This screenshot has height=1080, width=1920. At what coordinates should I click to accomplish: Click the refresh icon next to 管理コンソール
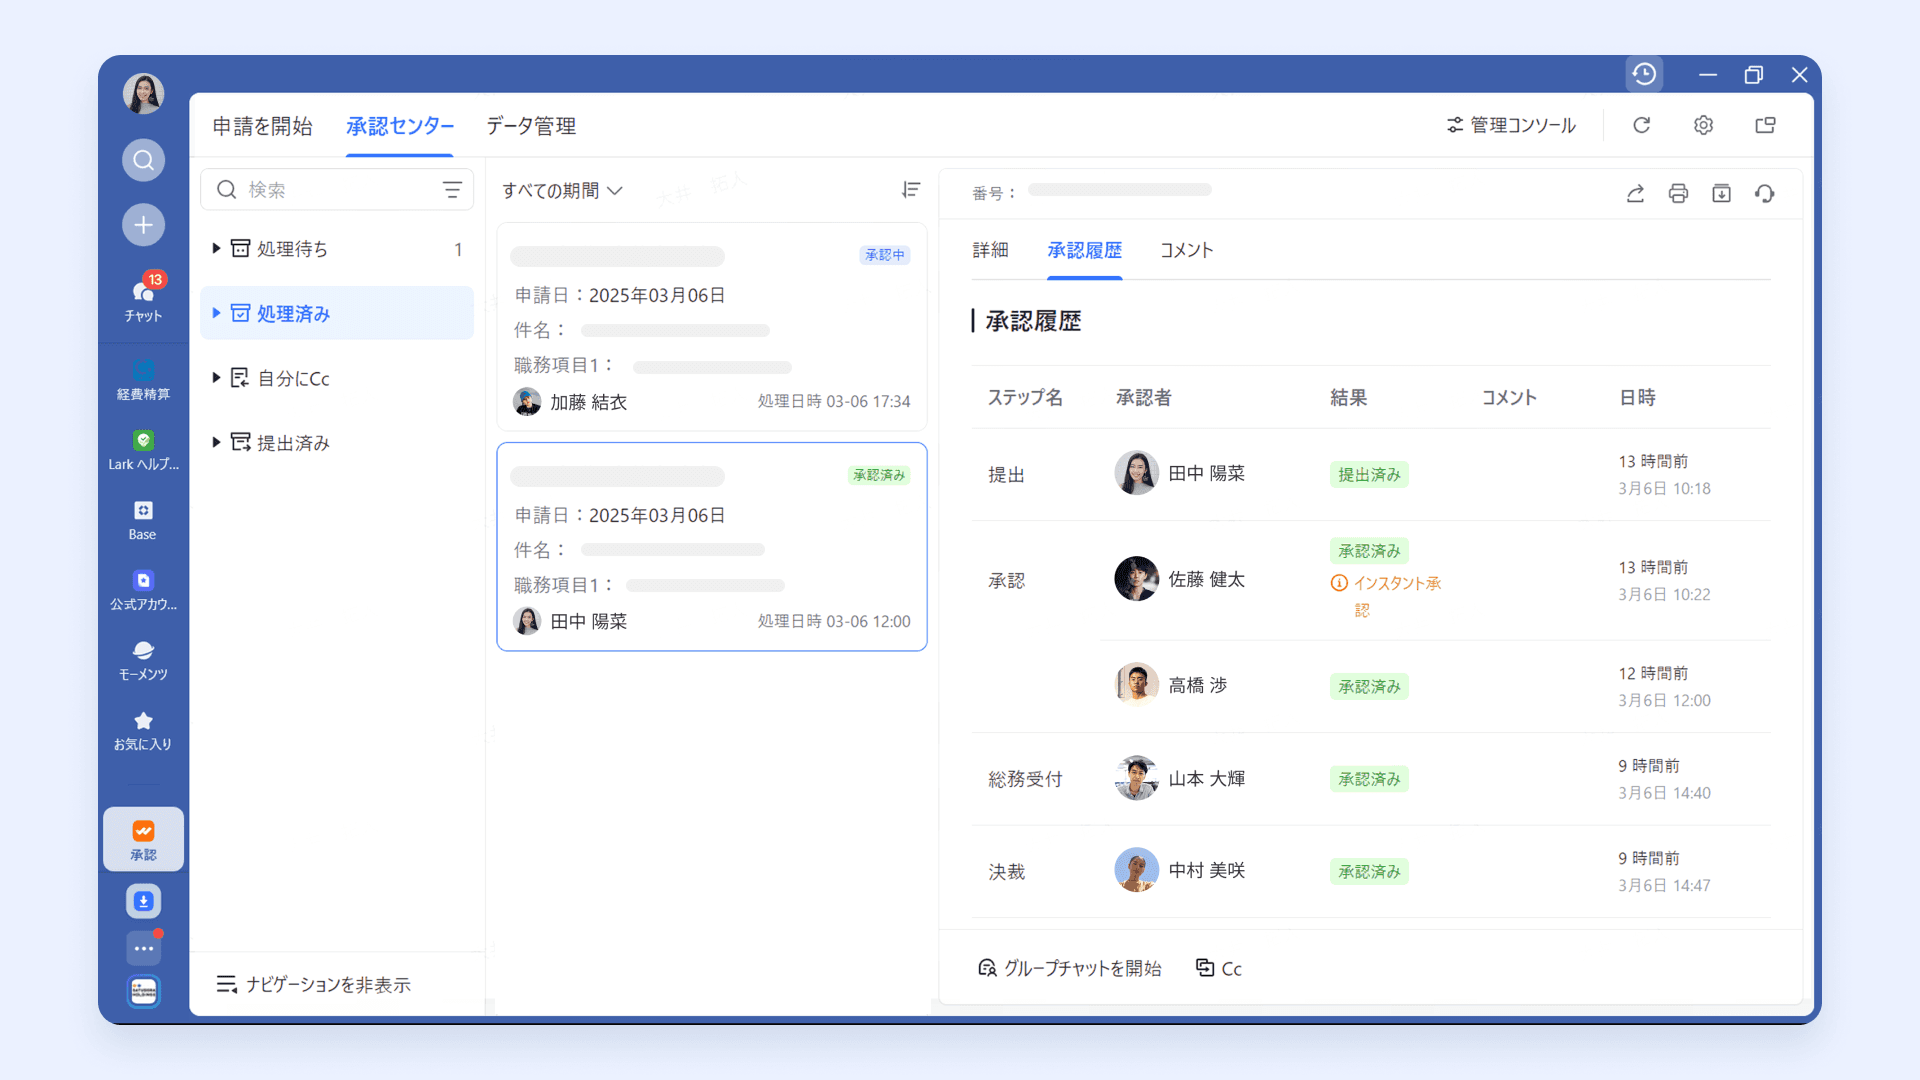pyautogui.click(x=1641, y=125)
